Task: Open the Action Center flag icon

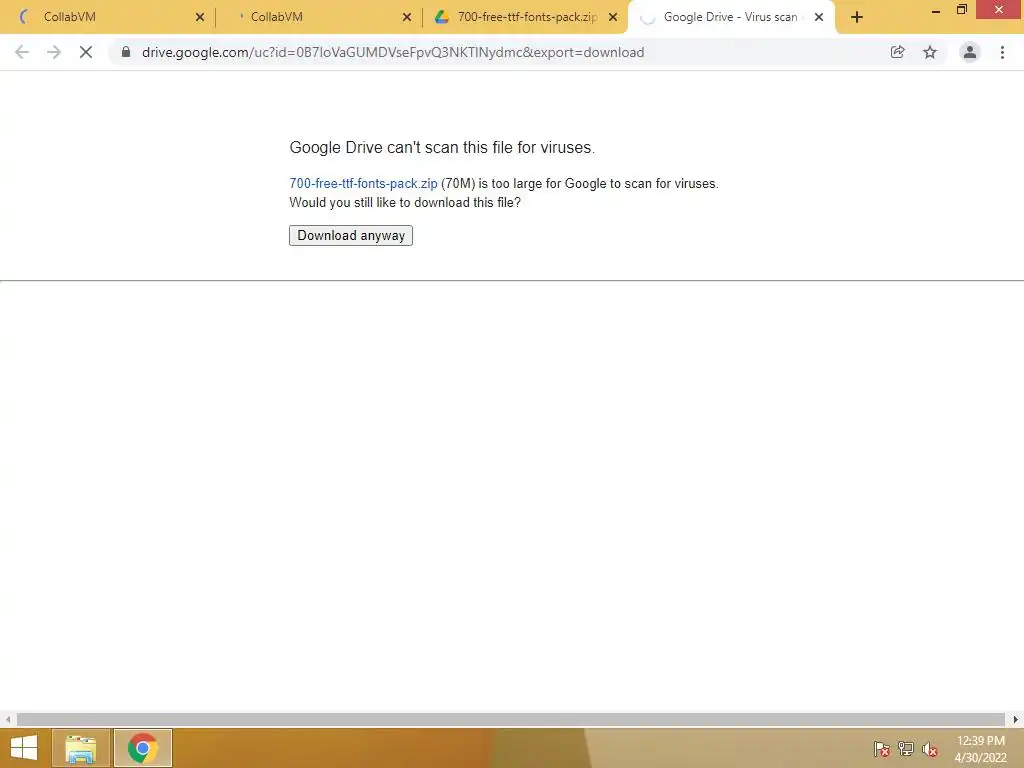Action: pos(881,749)
